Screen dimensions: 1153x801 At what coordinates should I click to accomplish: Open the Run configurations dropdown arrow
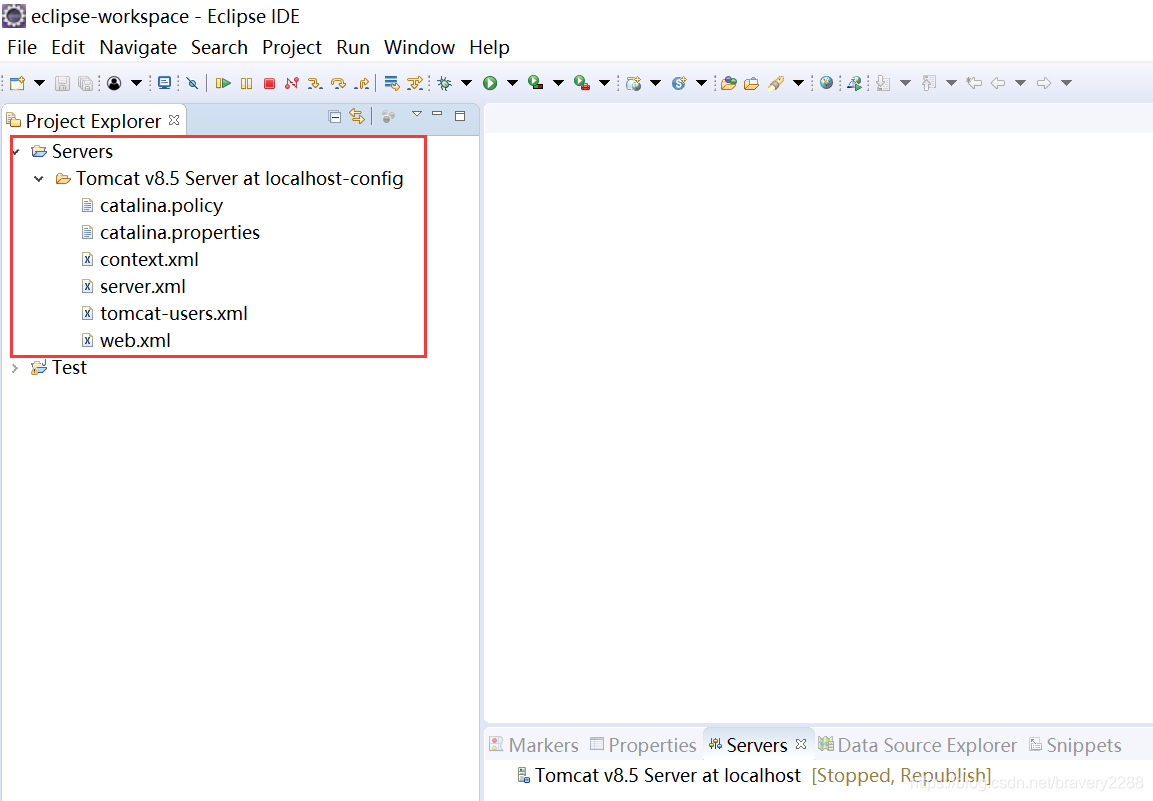click(513, 83)
